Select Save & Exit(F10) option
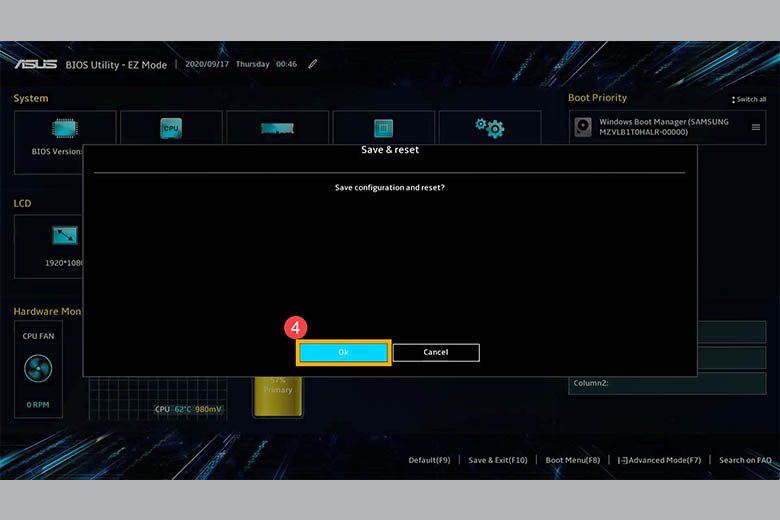The image size is (780, 520). (497, 460)
